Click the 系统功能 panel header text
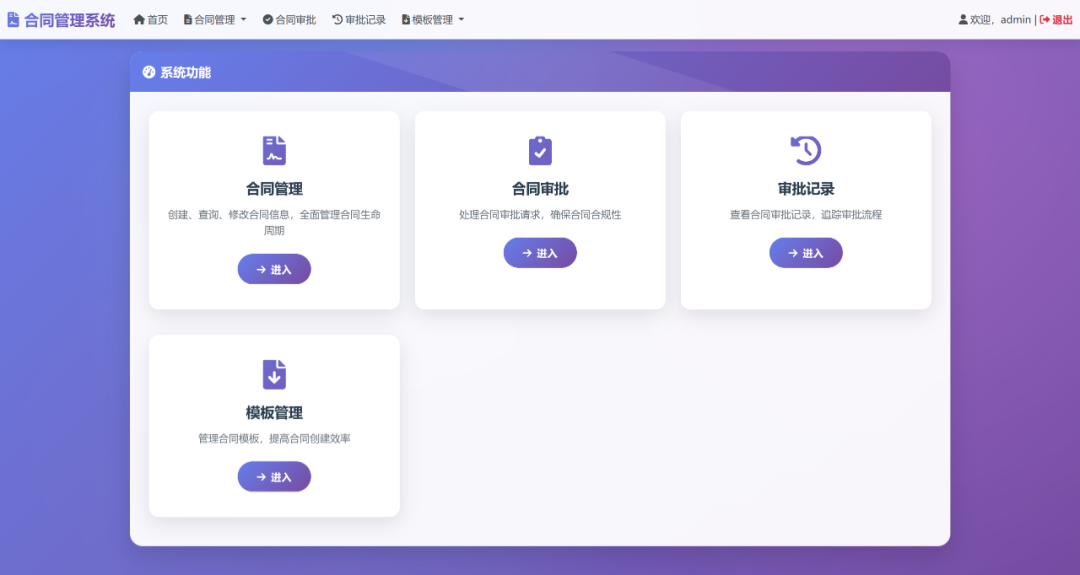 185,72
